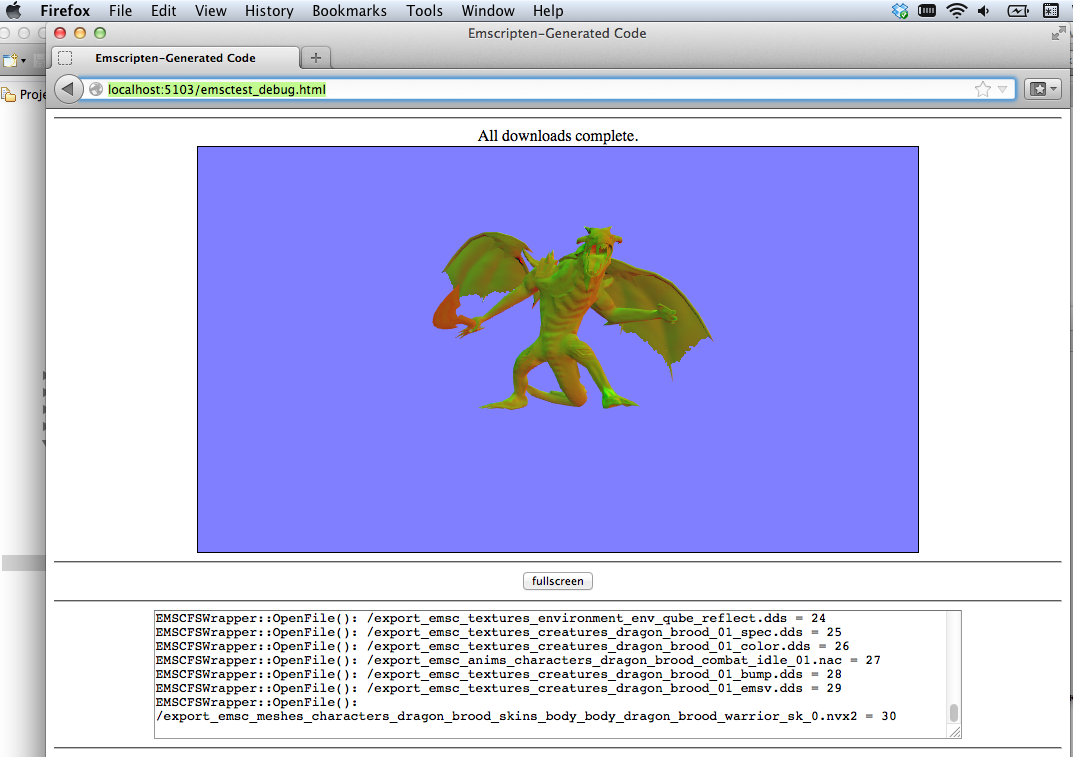Open the URL history dropdown arrow
The width and height of the screenshot is (1073, 757).
tap(1003, 90)
